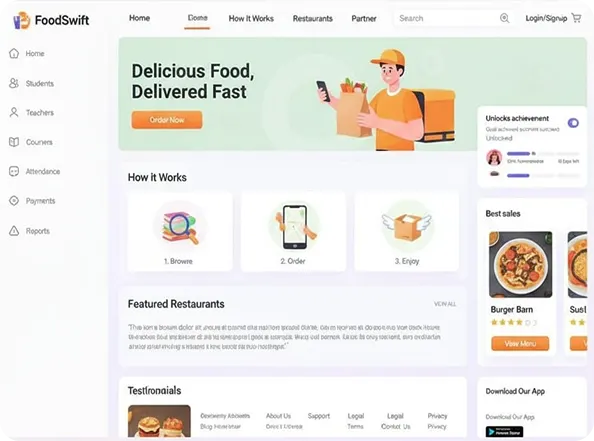Screen dimensions: 594x441
Task: Click the search magnifier icon
Action: (504, 18)
